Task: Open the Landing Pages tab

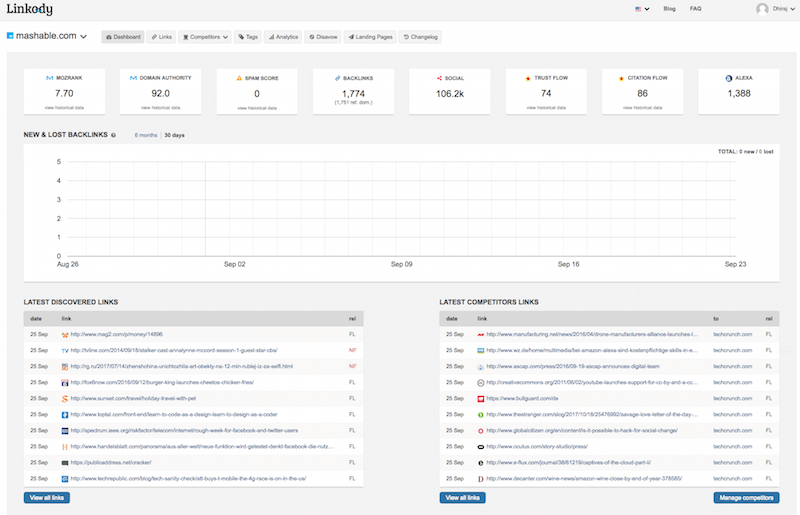Action: coord(370,37)
